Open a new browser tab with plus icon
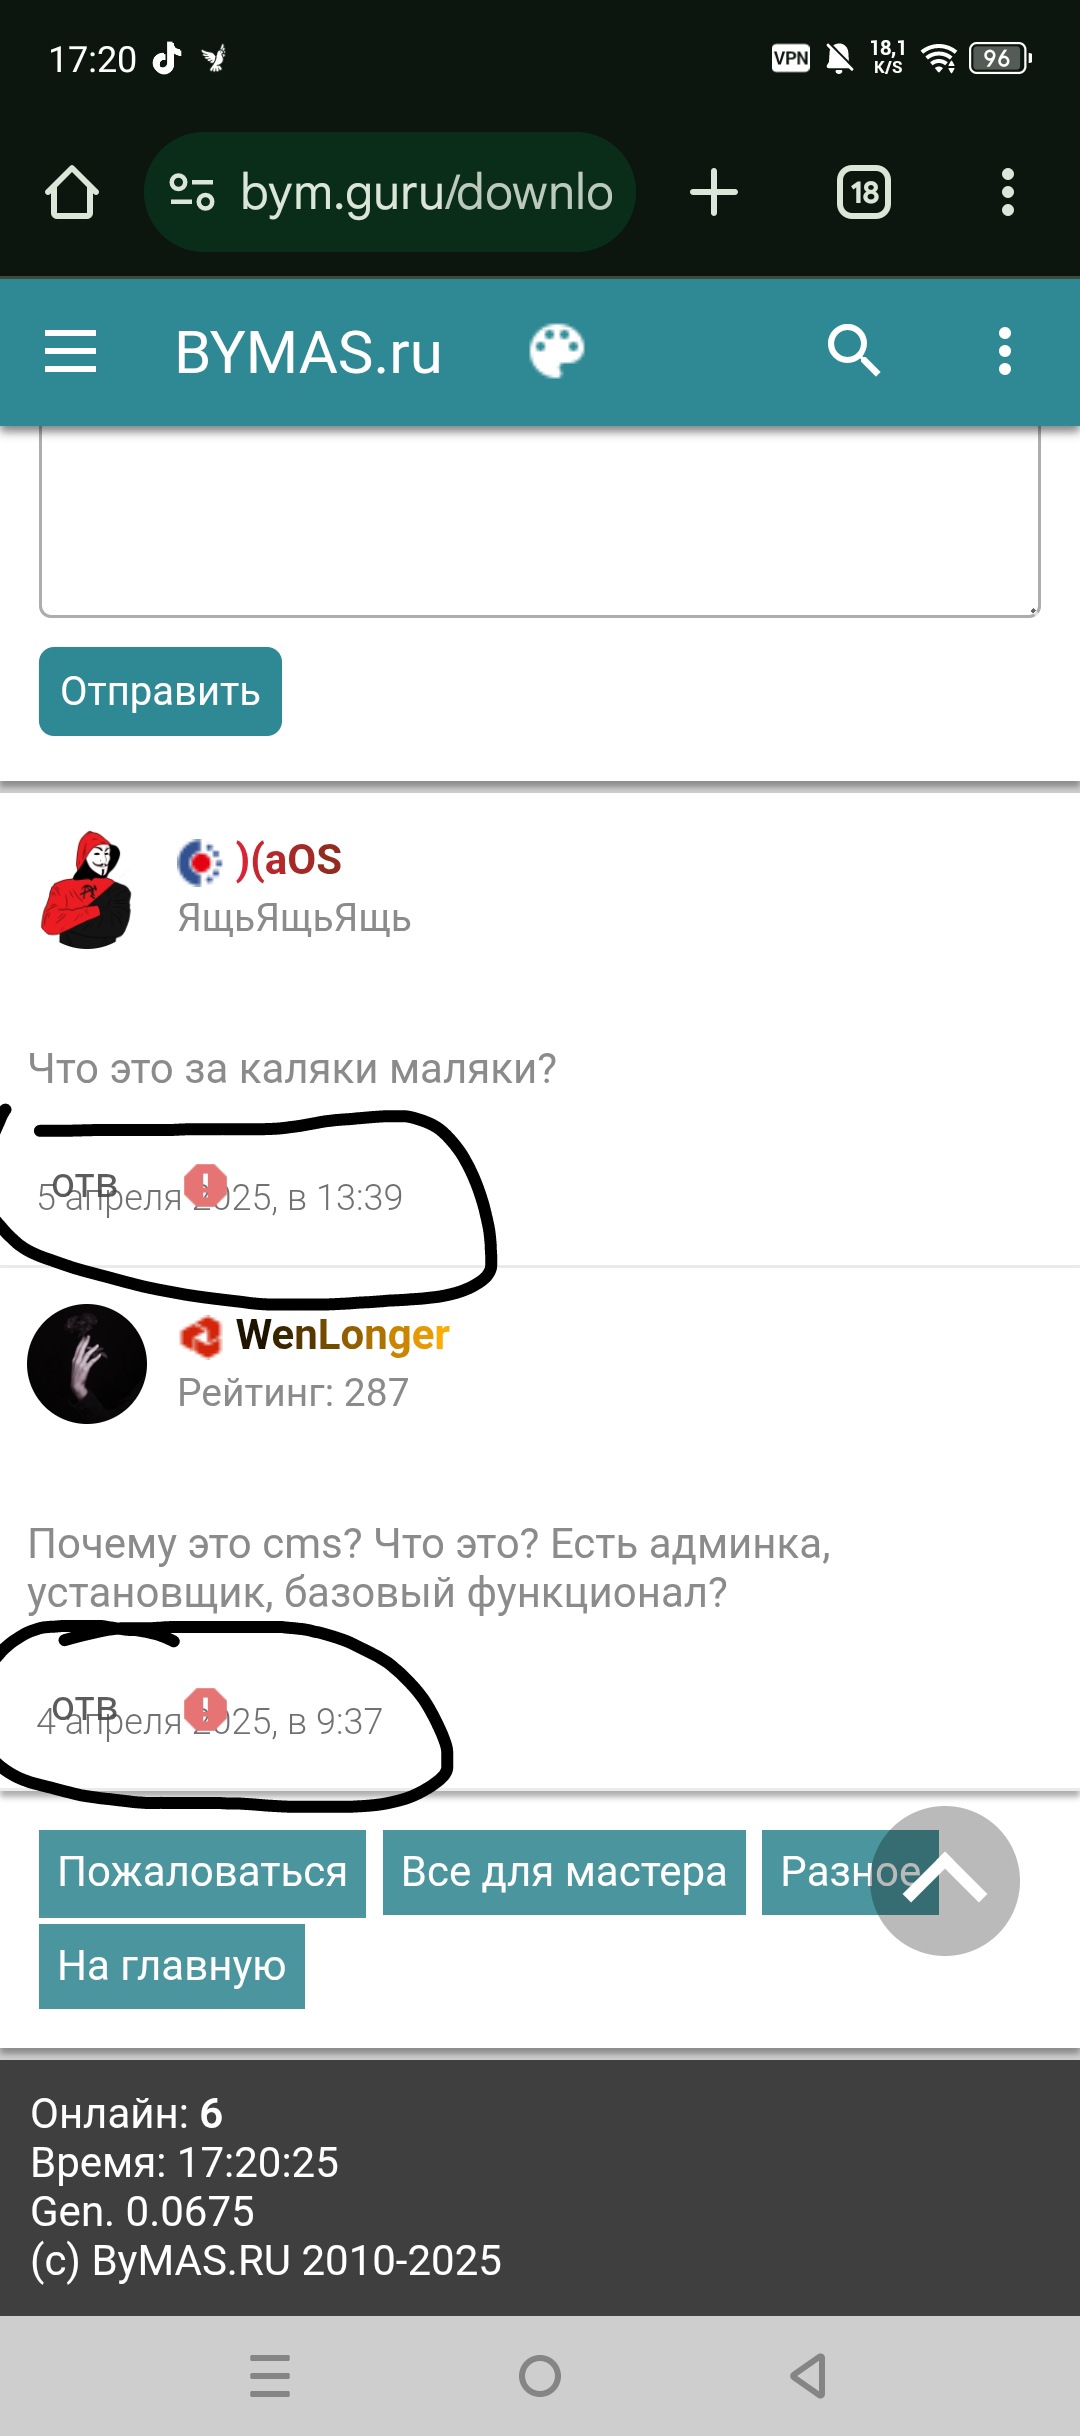Image resolution: width=1080 pixels, height=2436 pixels. pos(714,192)
